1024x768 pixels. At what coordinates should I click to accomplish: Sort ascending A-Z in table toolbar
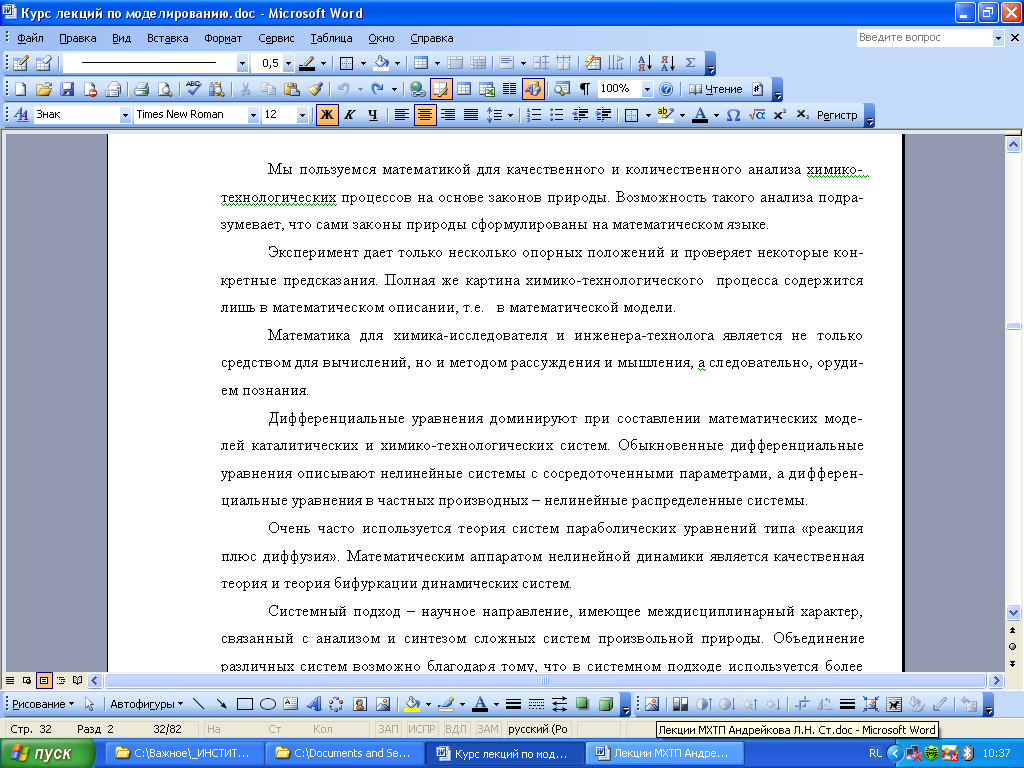[x=645, y=63]
